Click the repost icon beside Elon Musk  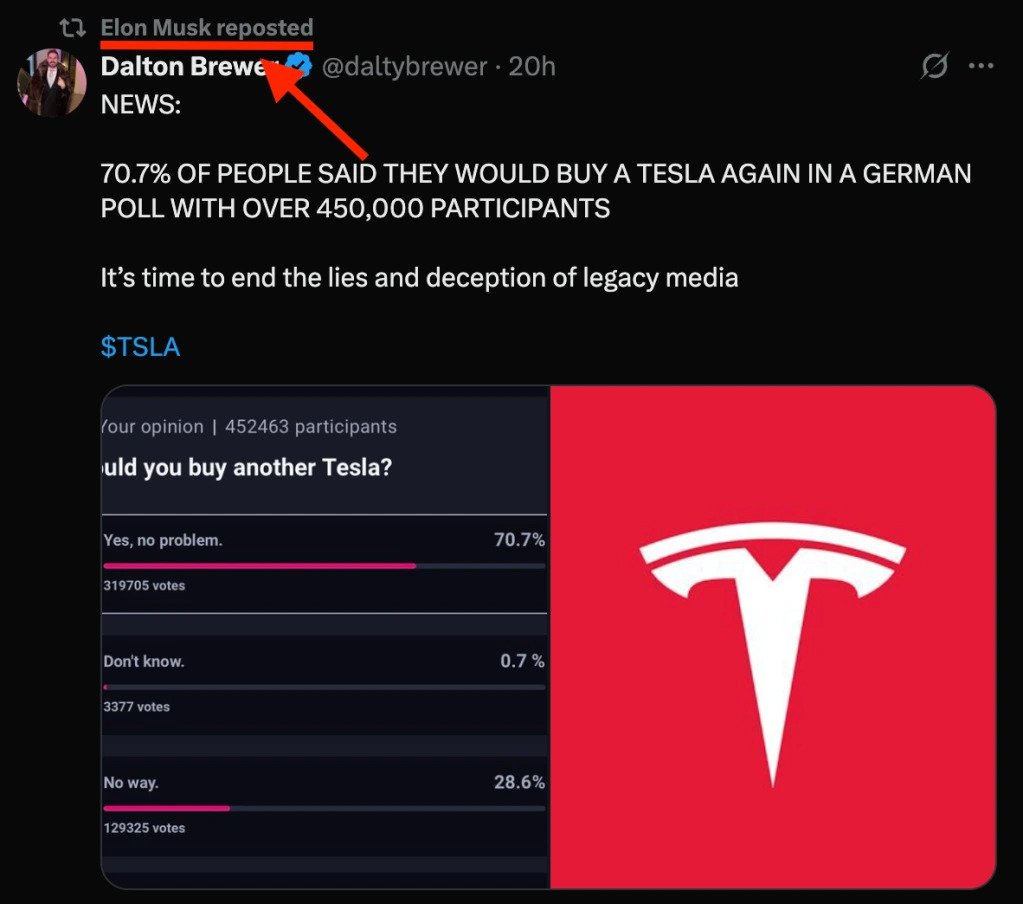coord(73,27)
